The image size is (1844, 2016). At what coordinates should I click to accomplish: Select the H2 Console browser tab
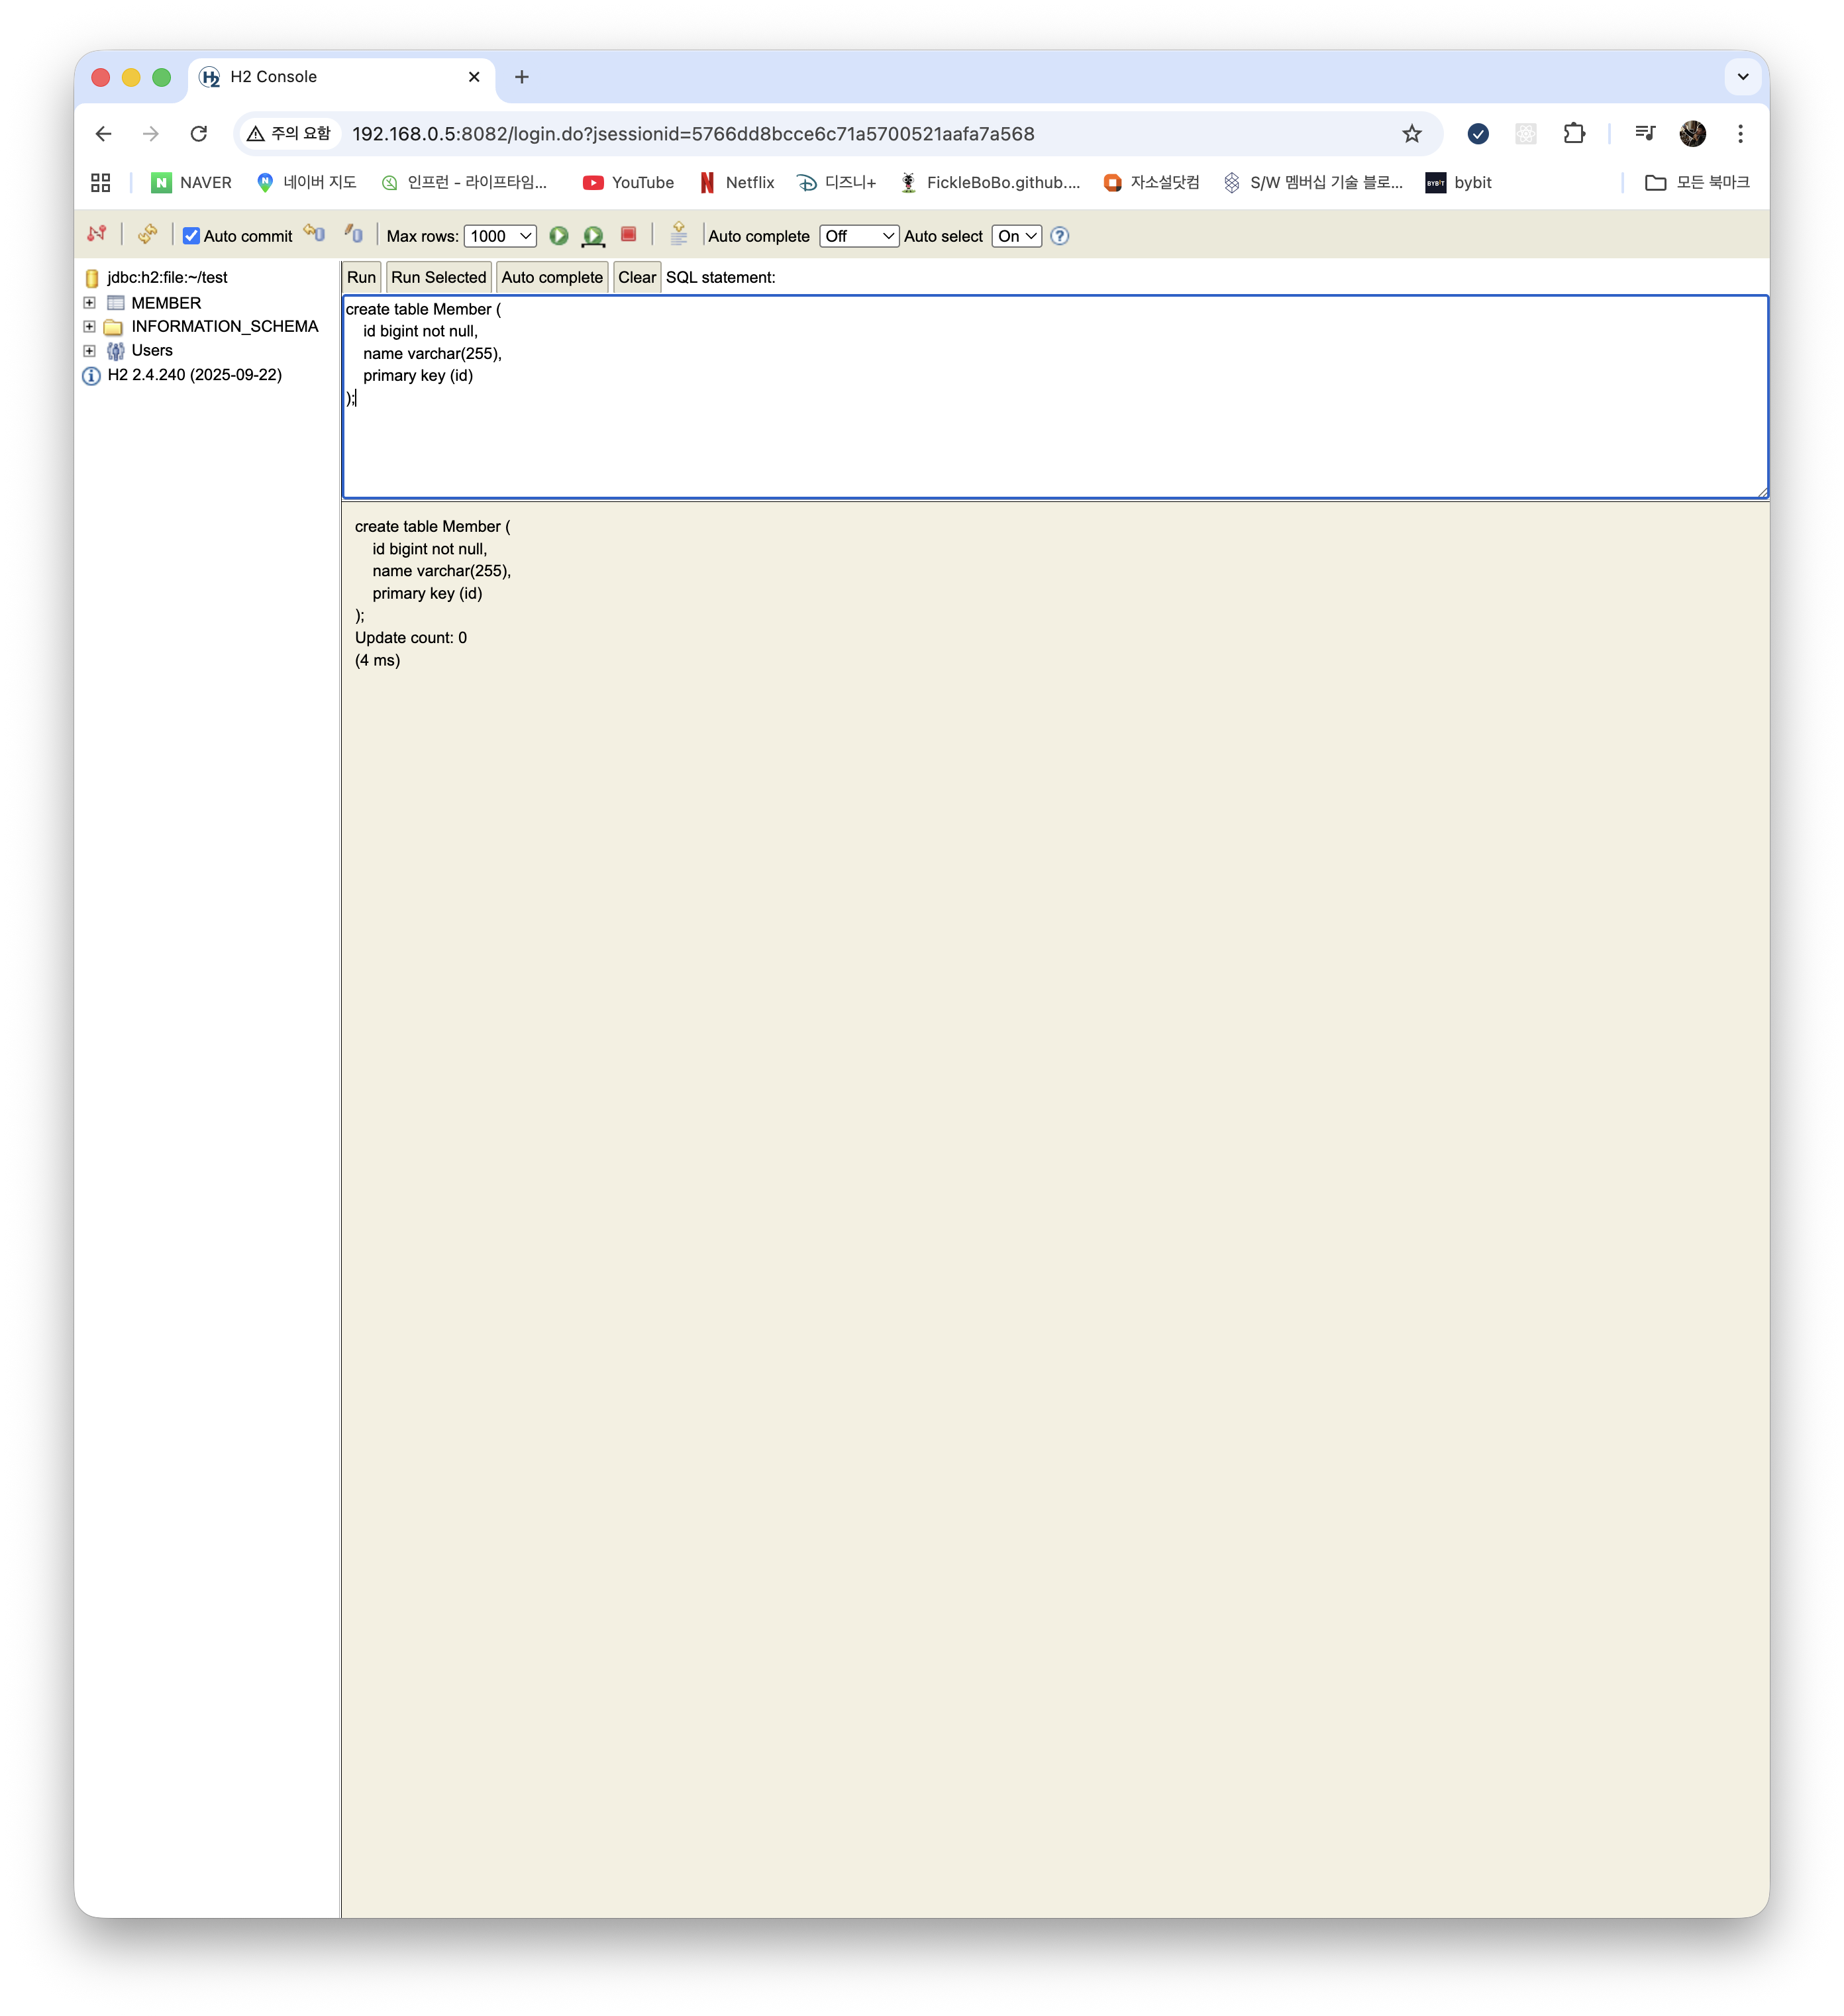click(330, 77)
